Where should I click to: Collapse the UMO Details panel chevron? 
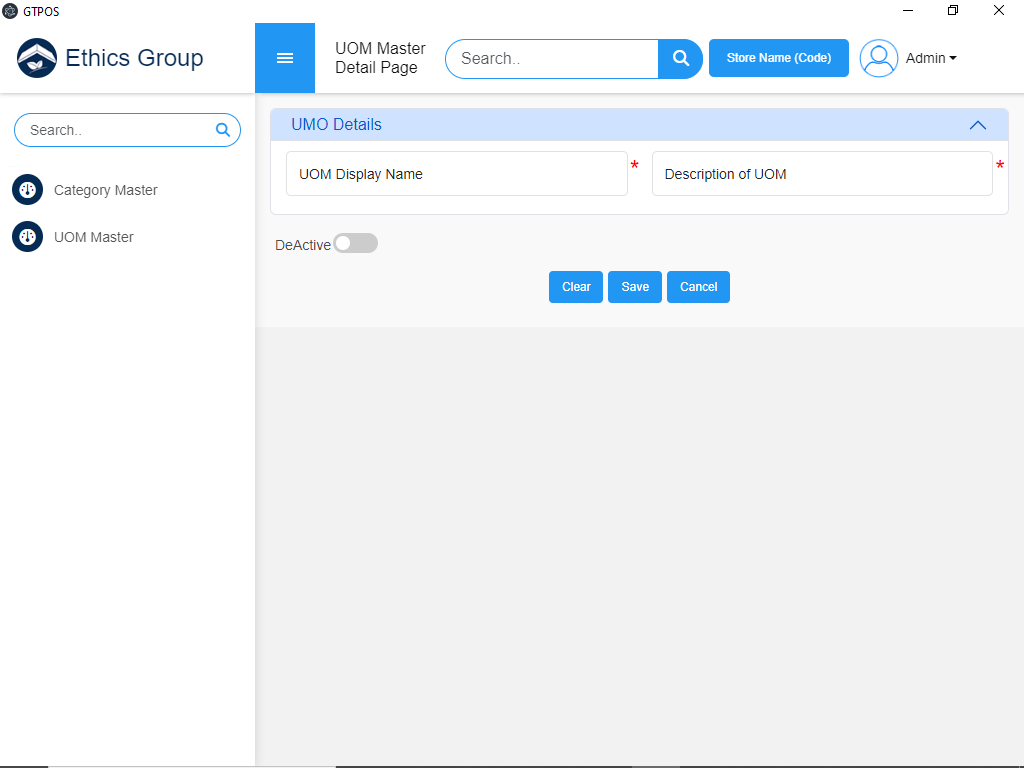(x=978, y=125)
